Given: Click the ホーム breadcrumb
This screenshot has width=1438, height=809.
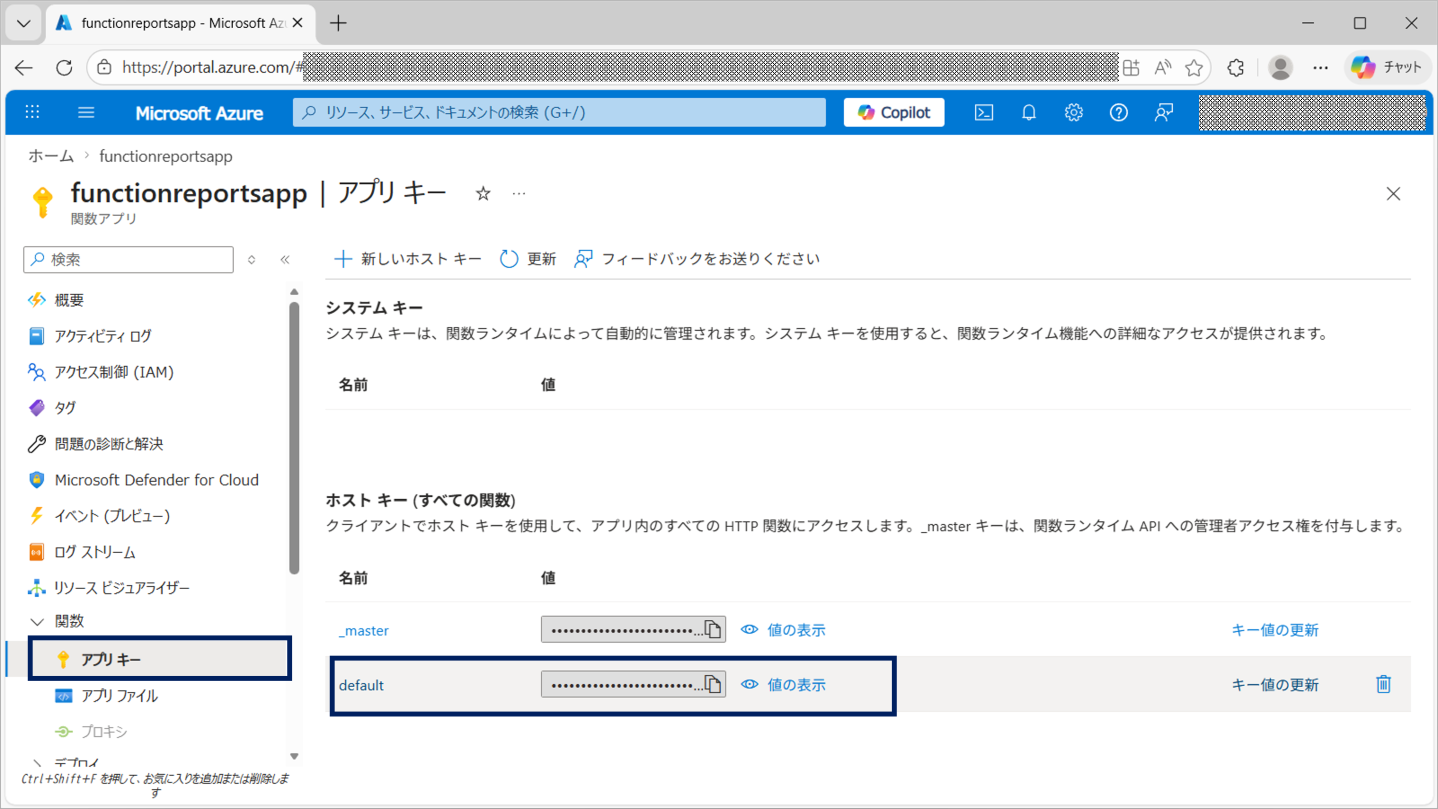Looking at the screenshot, I should pyautogui.click(x=51, y=156).
